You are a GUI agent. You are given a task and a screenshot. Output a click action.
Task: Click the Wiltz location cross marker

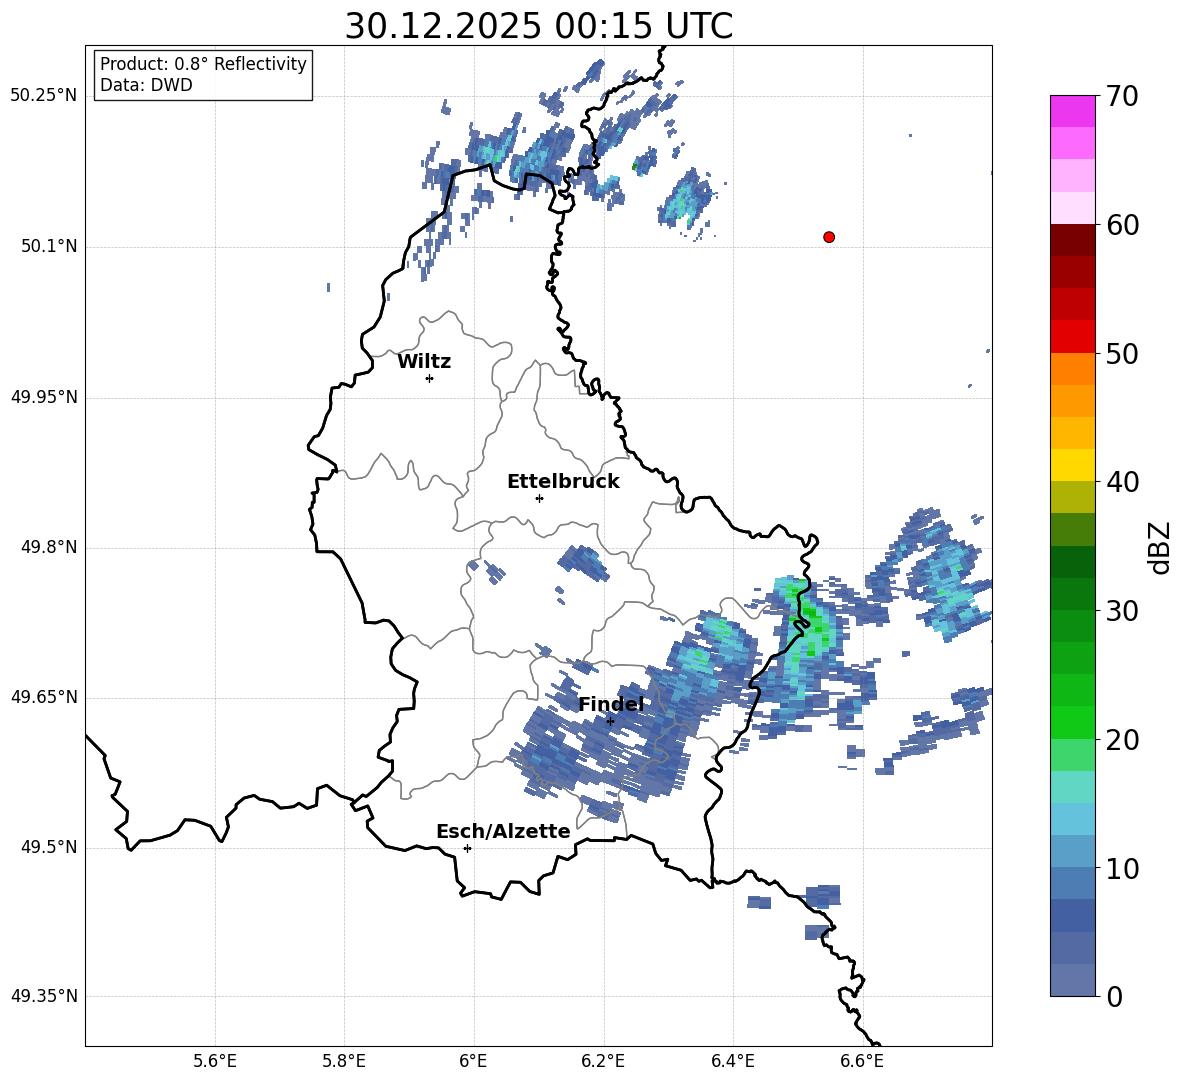click(430, 378)
